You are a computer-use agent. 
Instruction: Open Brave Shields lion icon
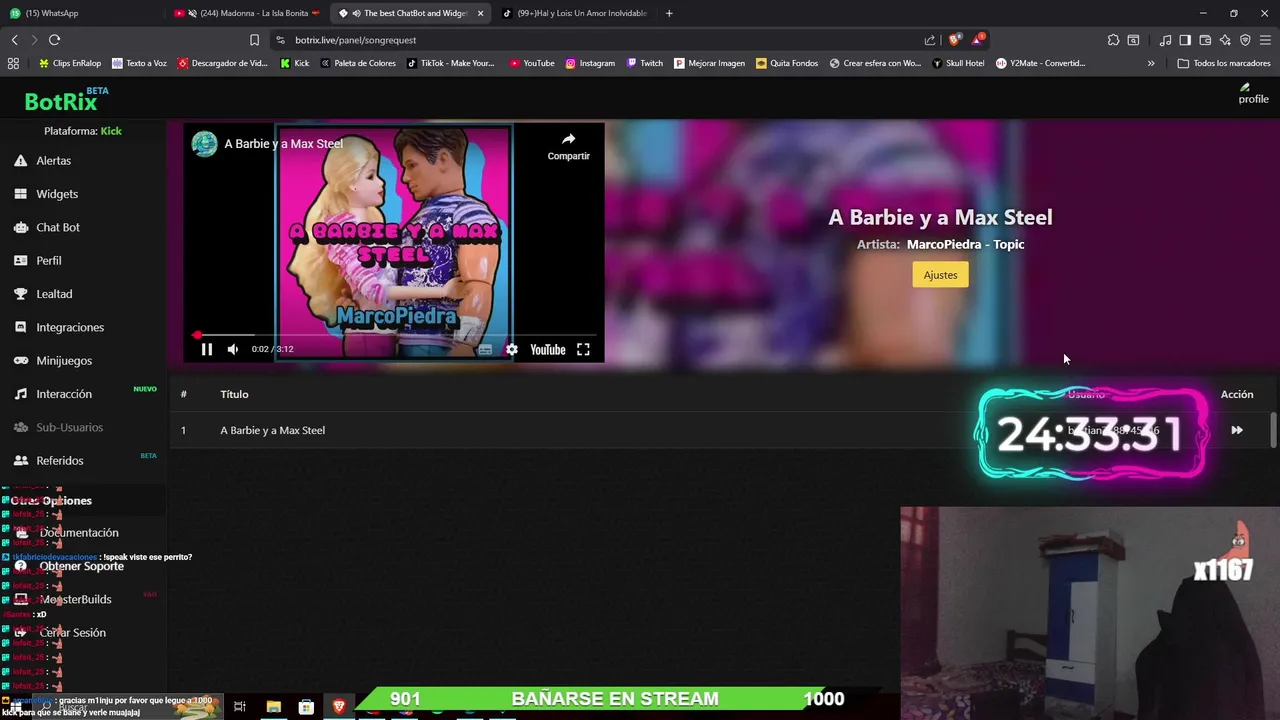pyautogui.click(x=955, y=40)
